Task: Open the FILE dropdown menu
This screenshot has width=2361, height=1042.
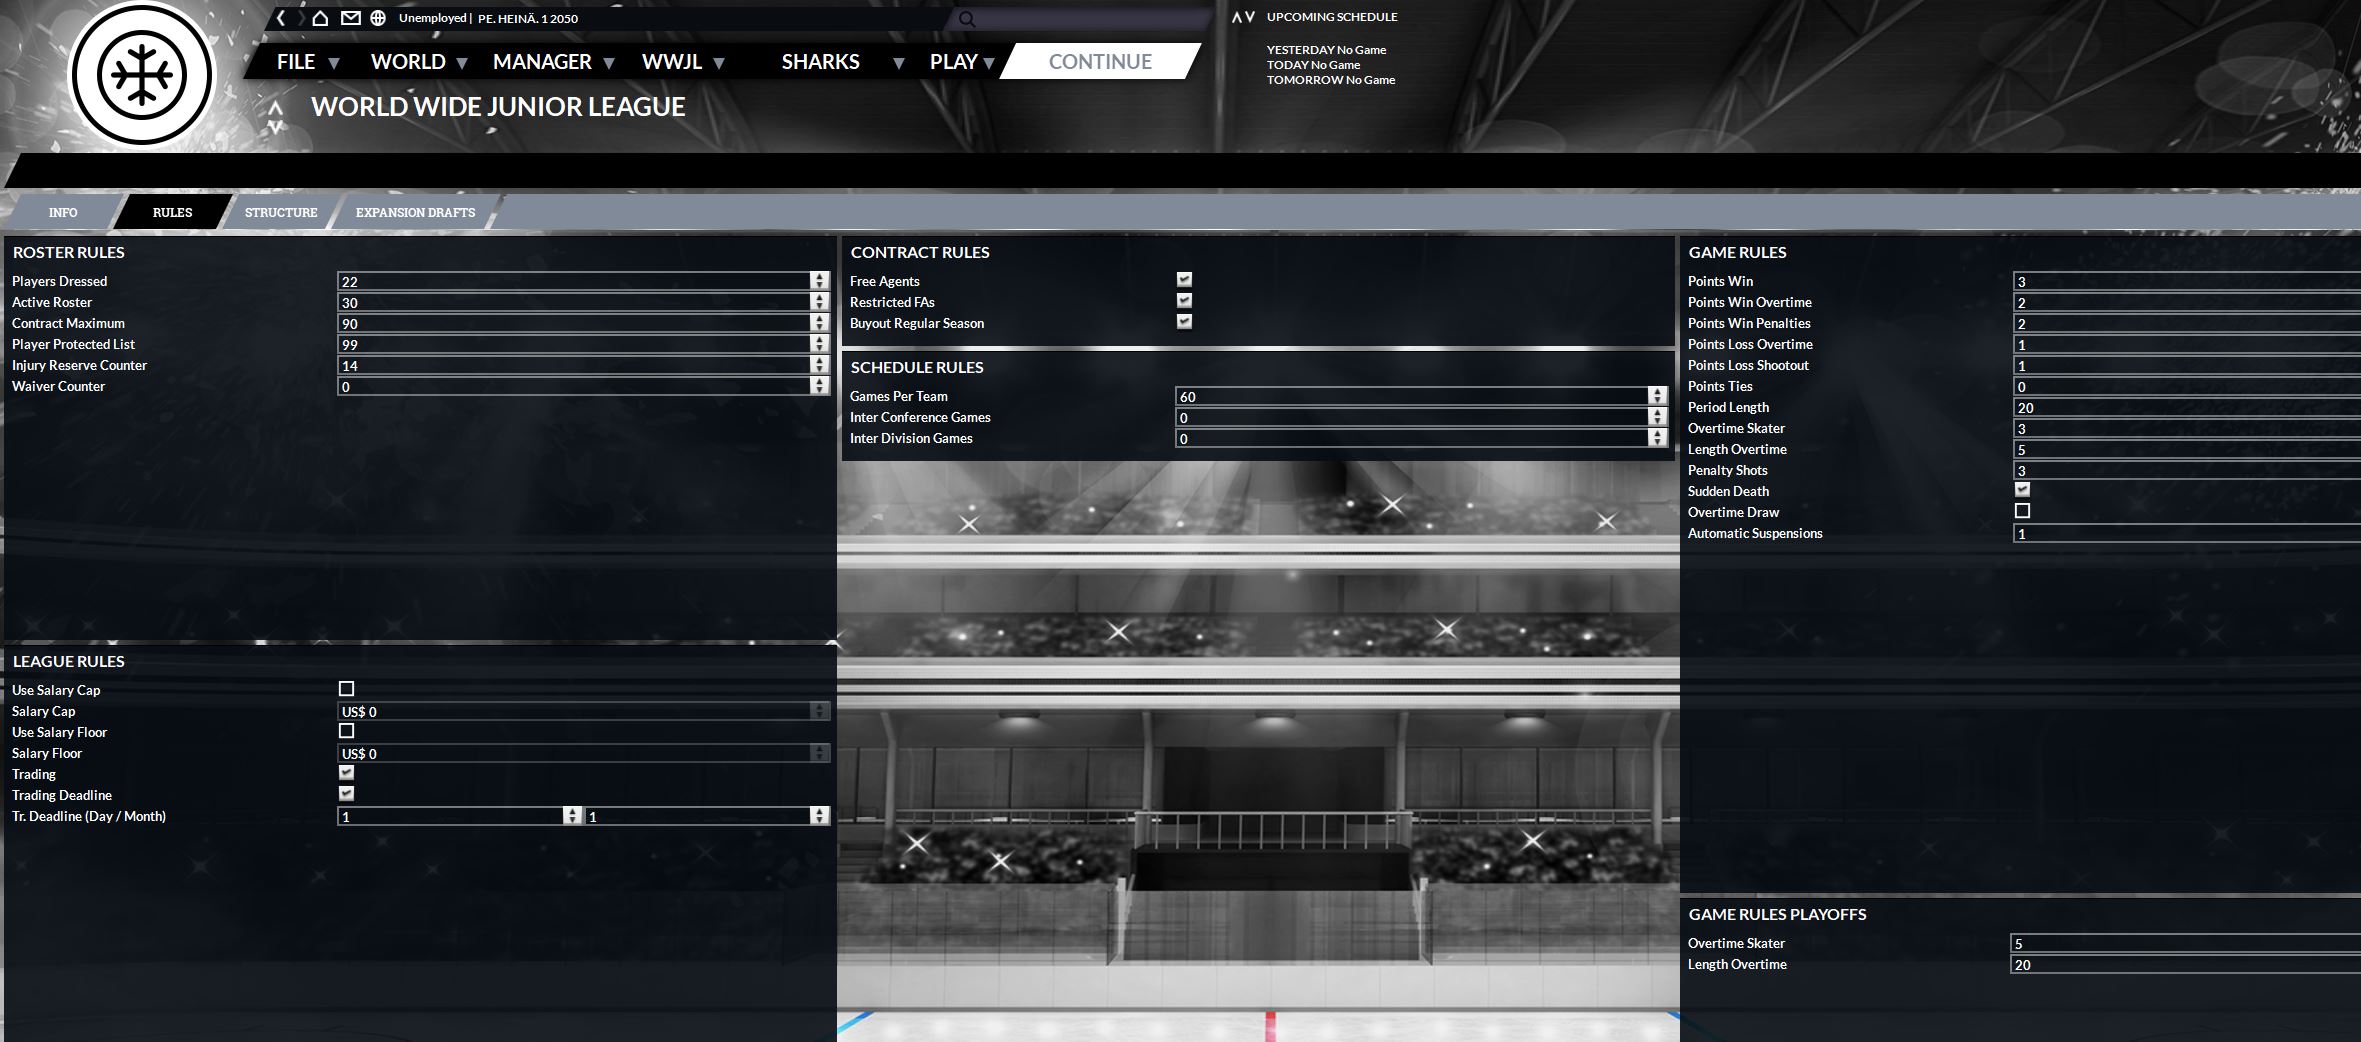Action: pos(308,62)
